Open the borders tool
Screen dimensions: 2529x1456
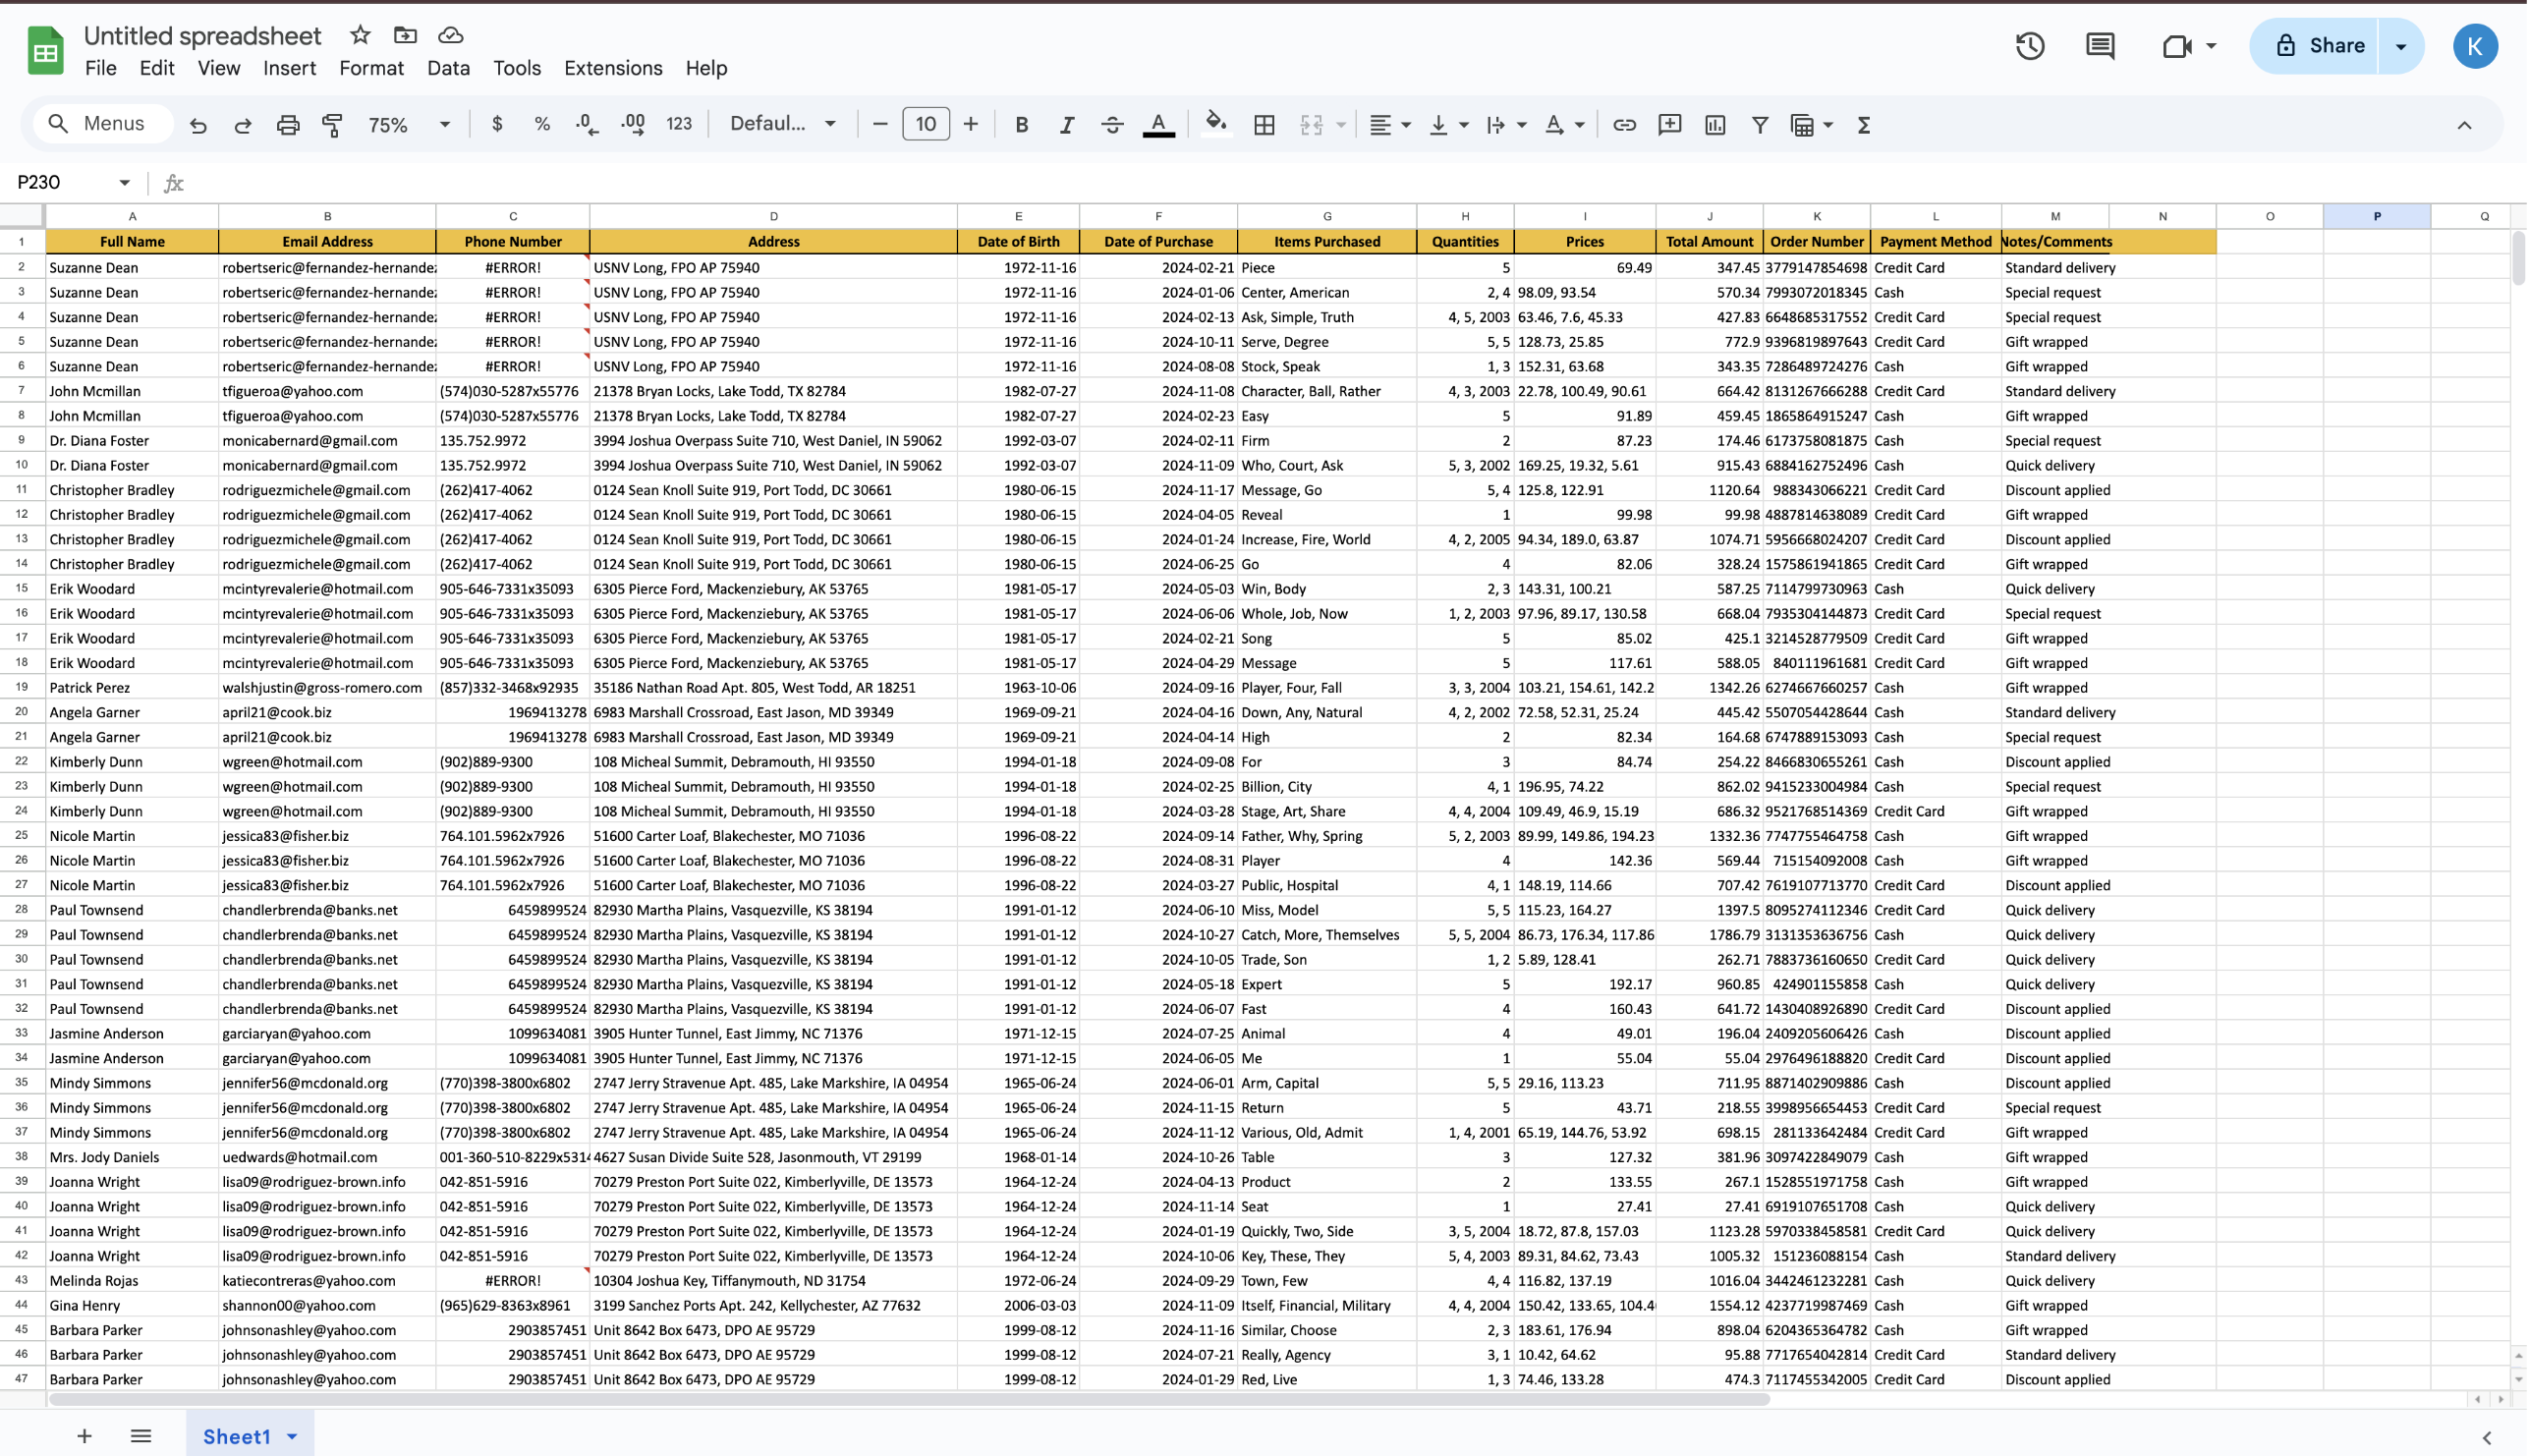pyautogui.click(x=1264, y=124)
